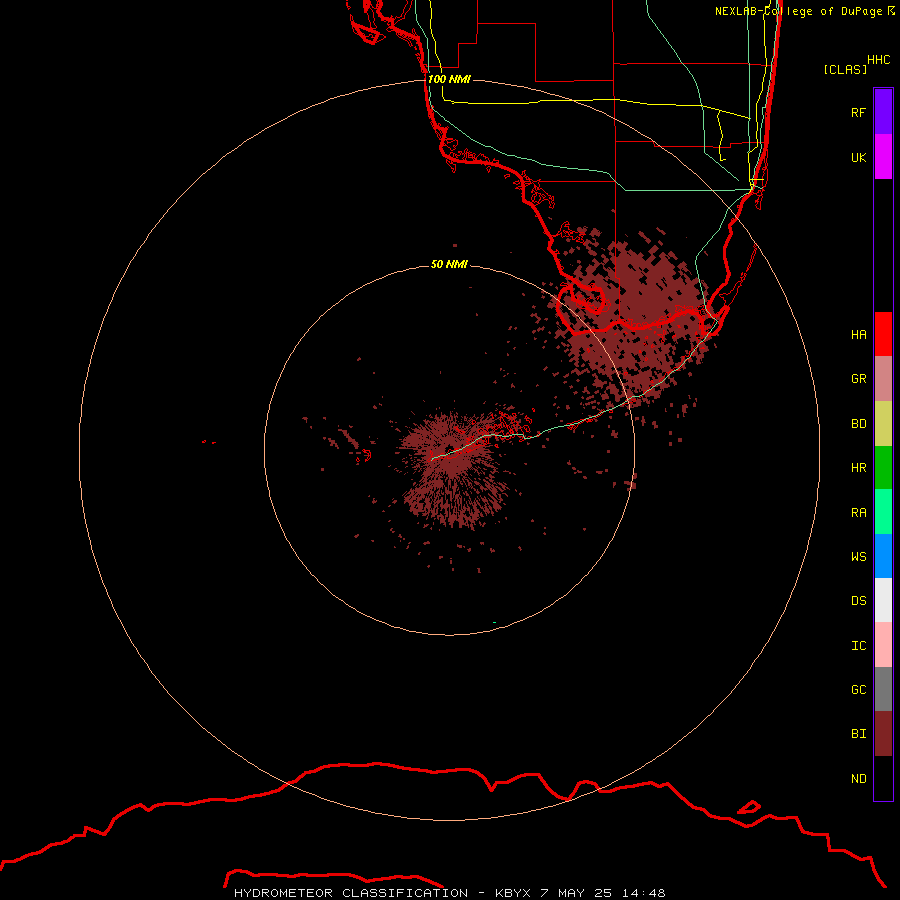Click the dark green HR legend swatch
900x900 pixels.
[x=883, y=468]
